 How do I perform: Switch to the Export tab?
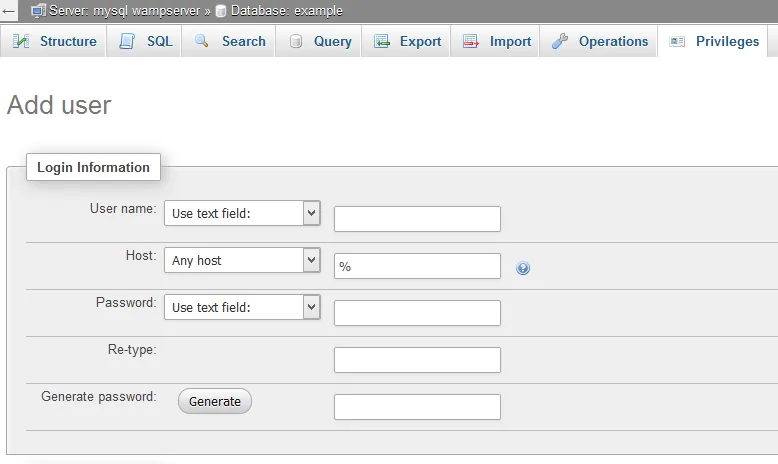pos(420,42)
